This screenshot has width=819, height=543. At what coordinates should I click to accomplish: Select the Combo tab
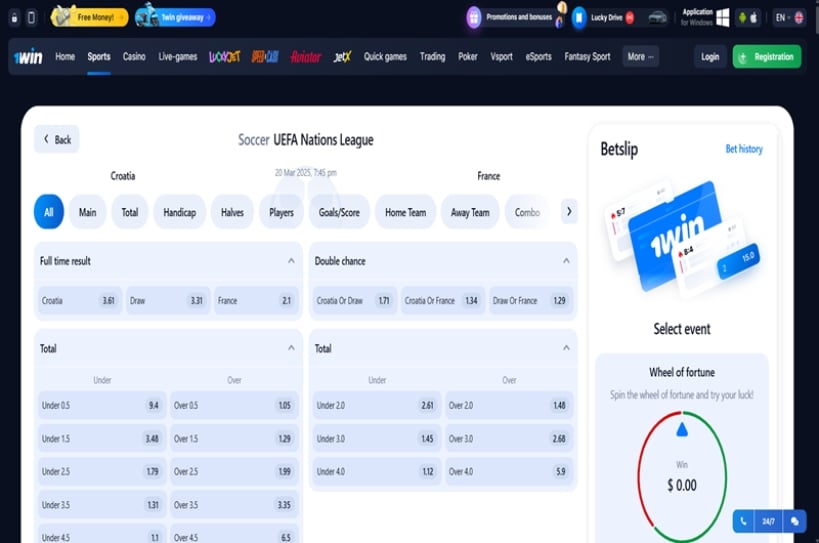coord(527,212)
